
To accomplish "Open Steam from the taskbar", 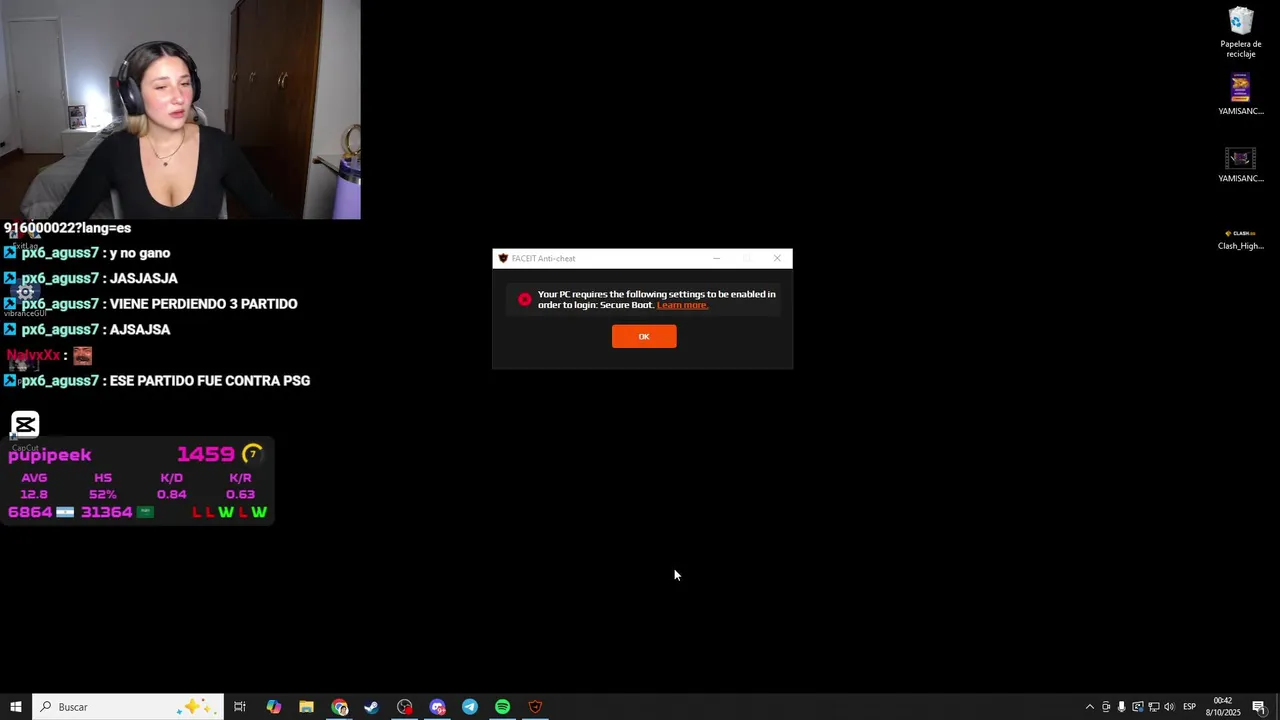I will click(371, 707).
